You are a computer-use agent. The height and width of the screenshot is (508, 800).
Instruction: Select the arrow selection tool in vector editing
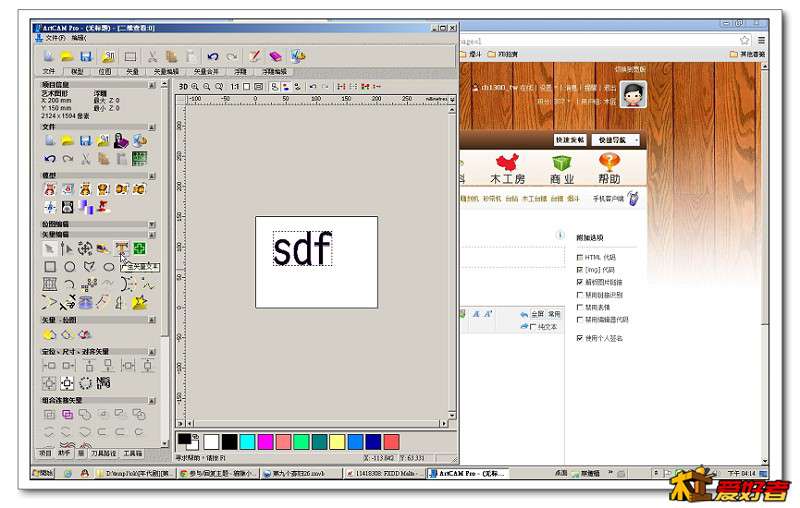[x=49, y=249]
